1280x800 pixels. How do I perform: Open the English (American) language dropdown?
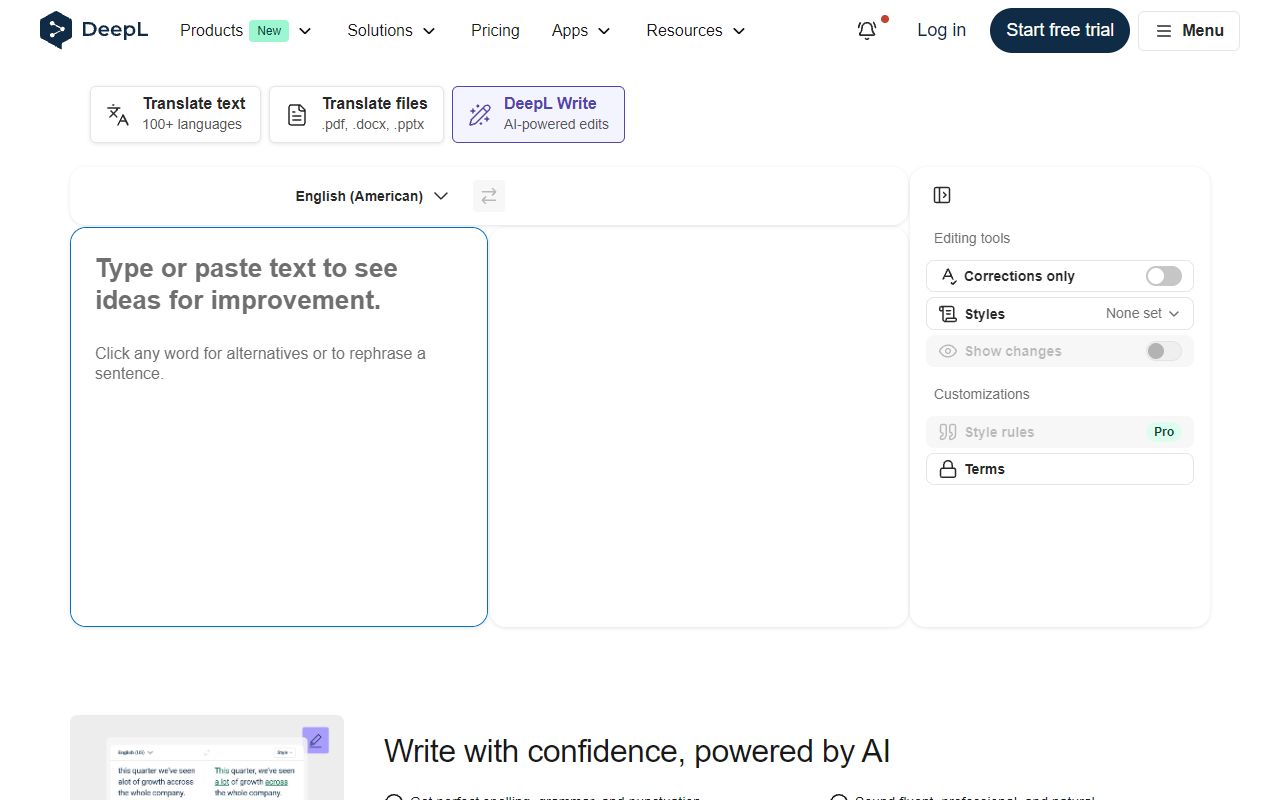[x=371, y=196]
